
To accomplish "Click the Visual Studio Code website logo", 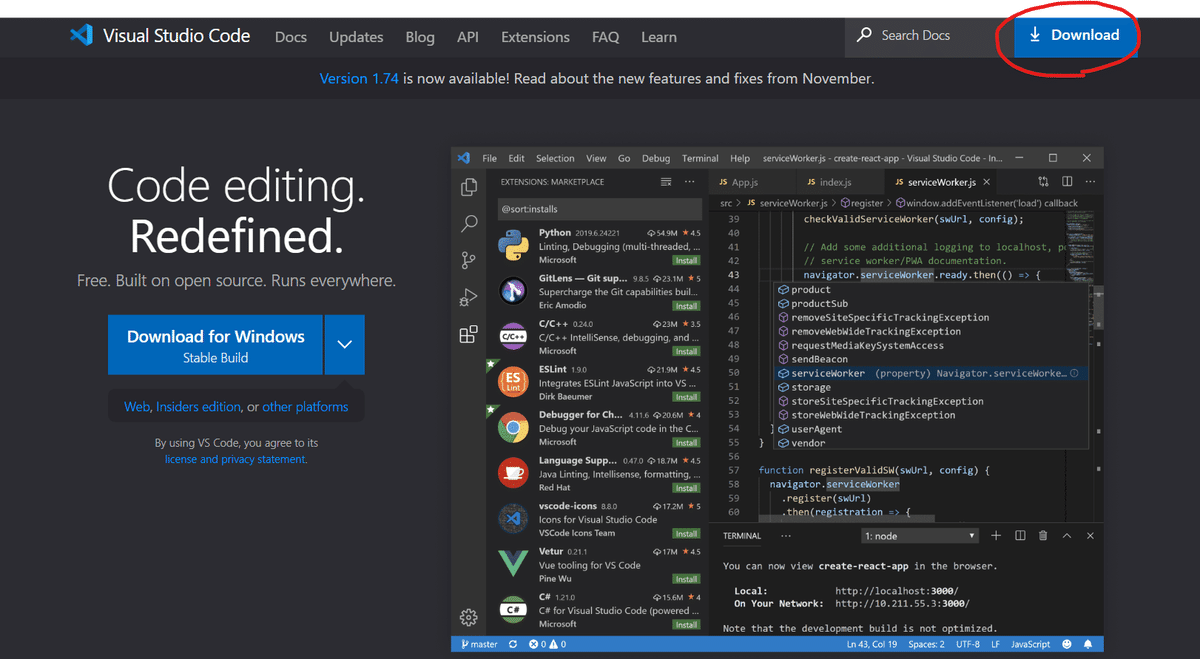I will pos(160,36).
